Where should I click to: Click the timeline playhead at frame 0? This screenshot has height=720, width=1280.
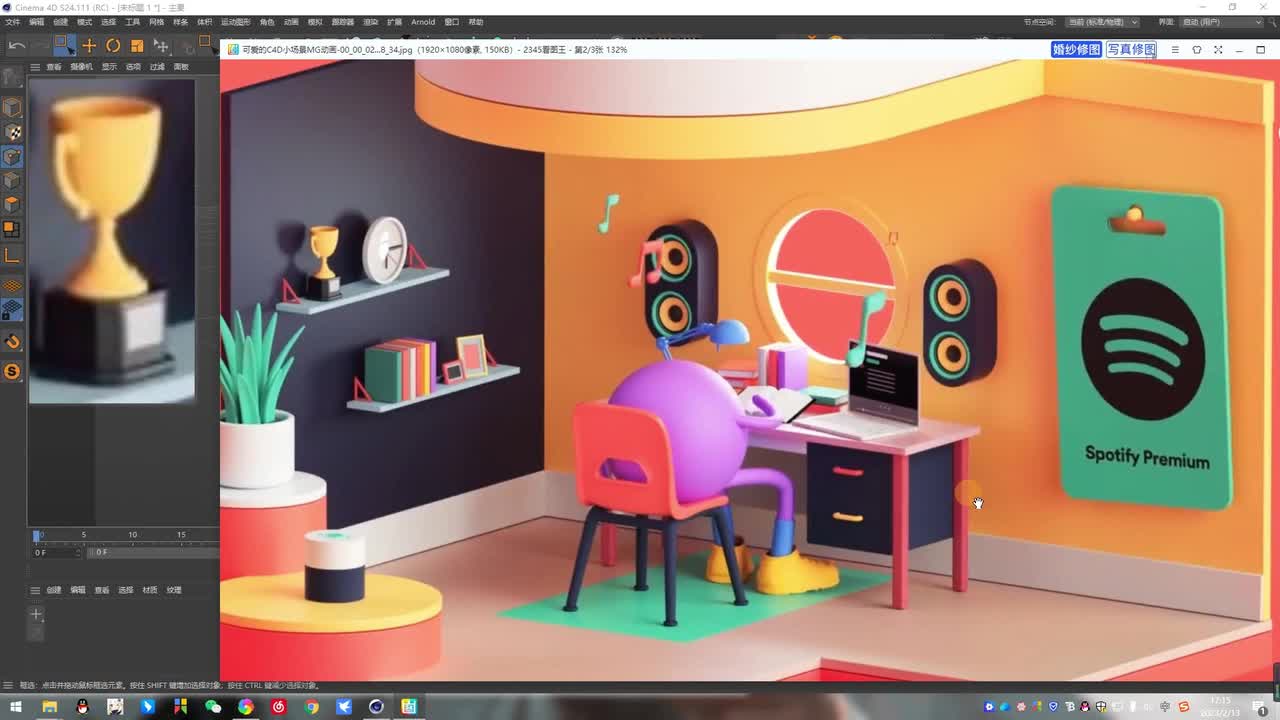[x=37, y=536]
